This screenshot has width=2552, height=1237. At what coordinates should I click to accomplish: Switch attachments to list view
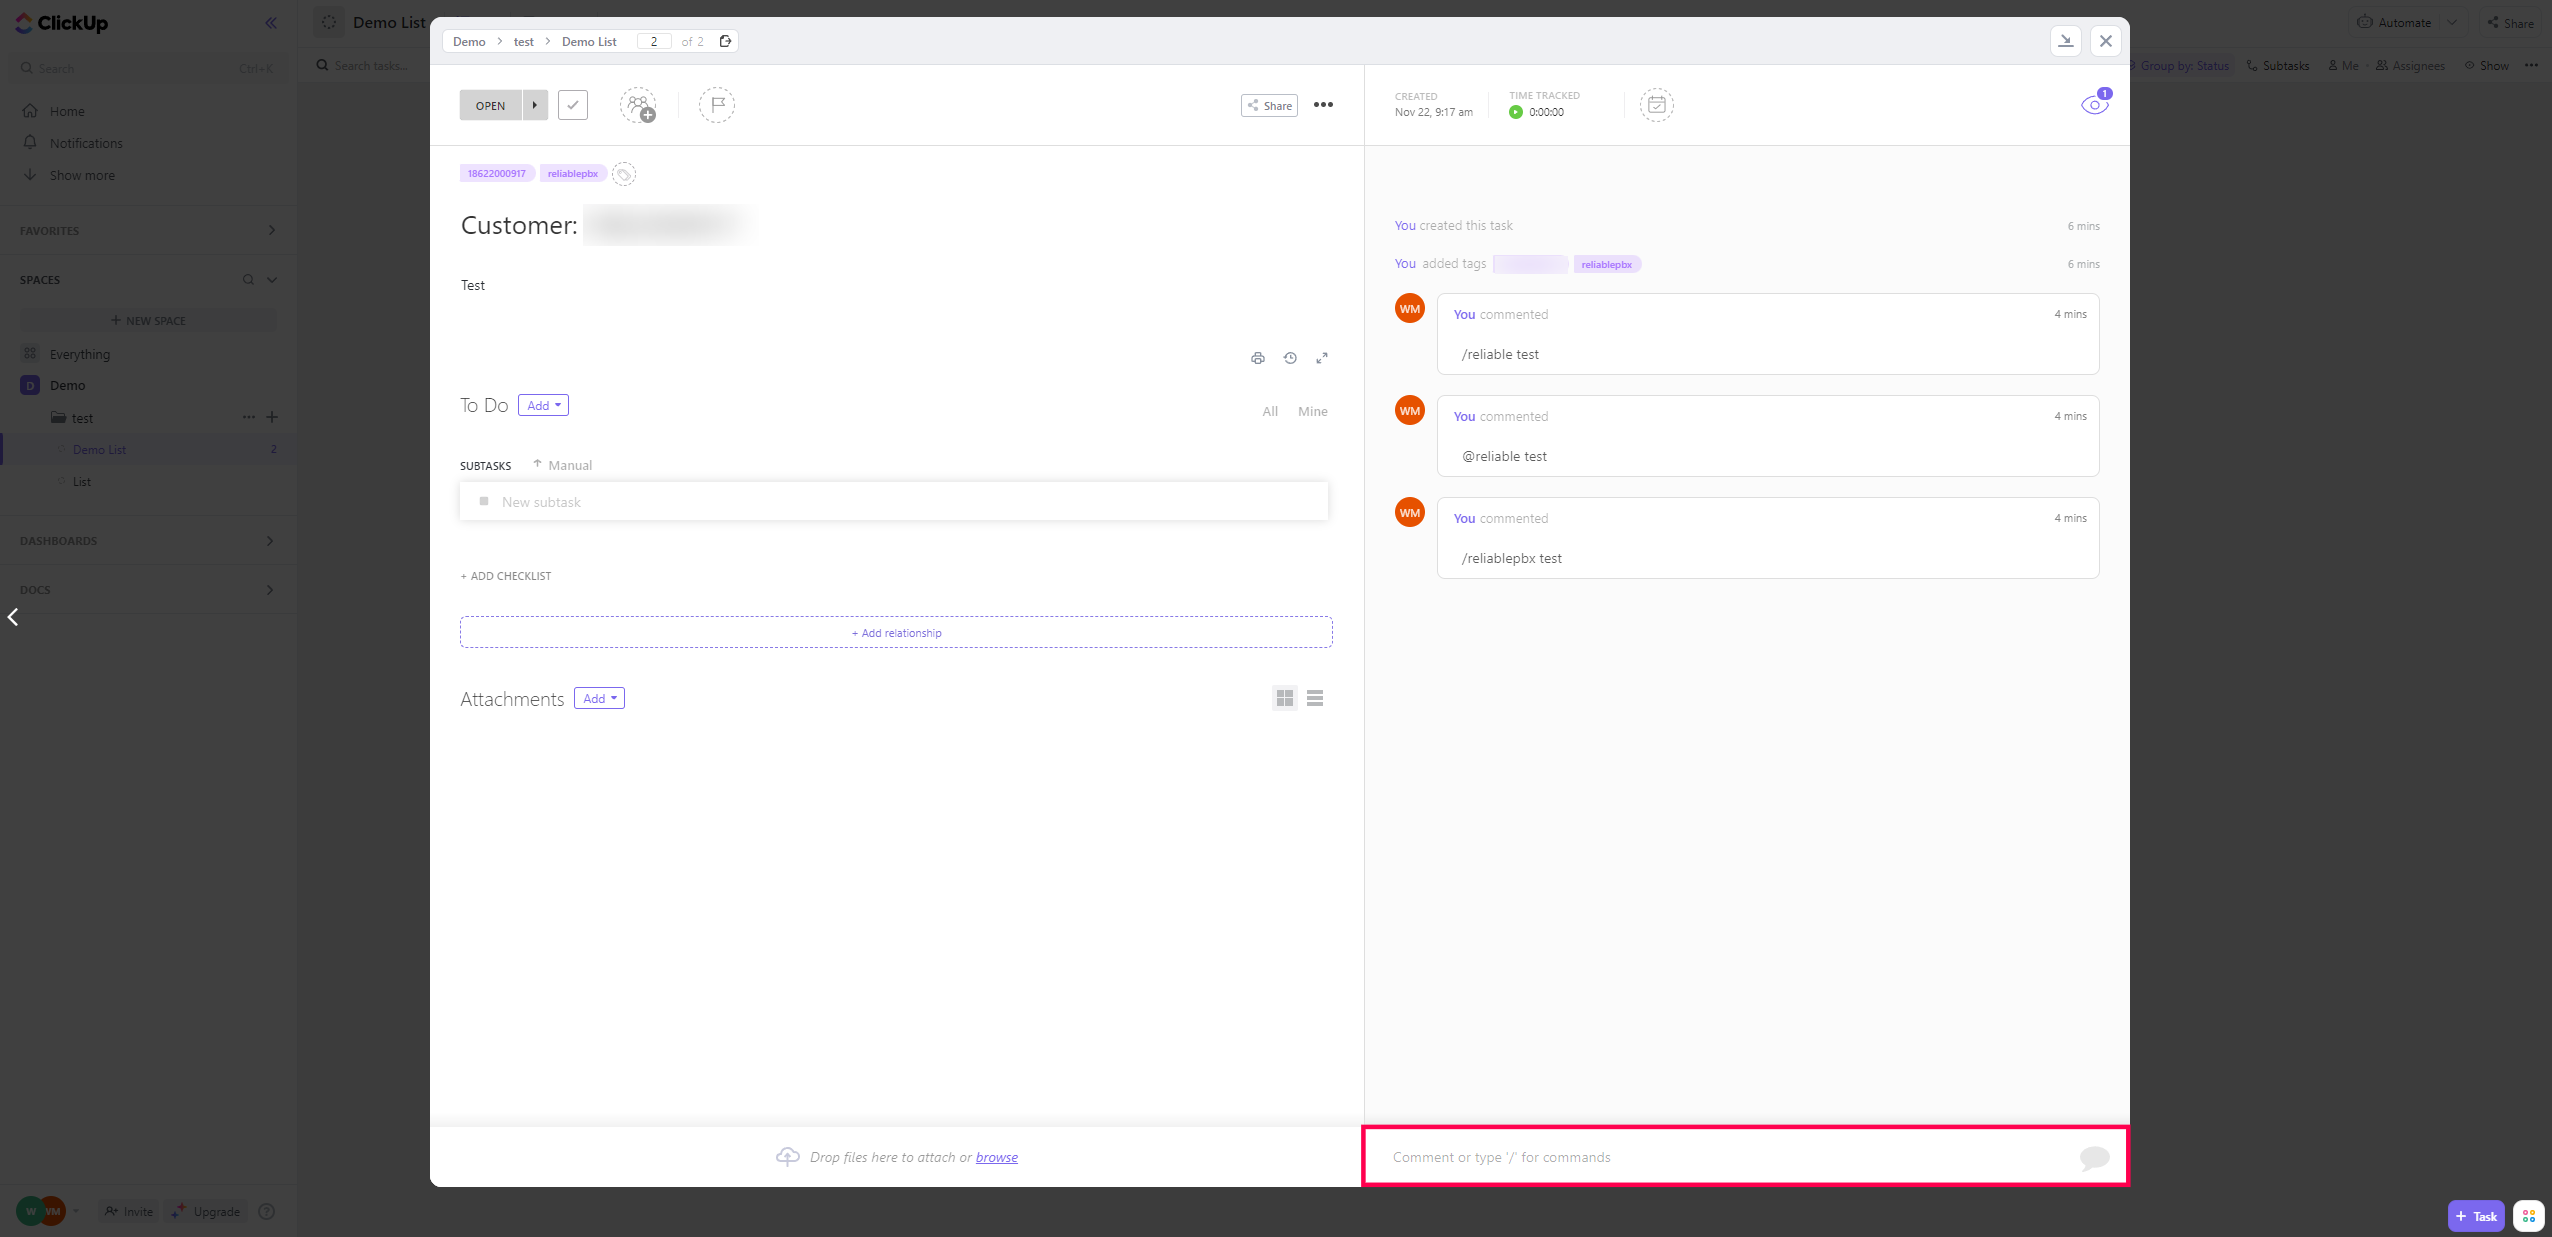tap(1315, 698)
